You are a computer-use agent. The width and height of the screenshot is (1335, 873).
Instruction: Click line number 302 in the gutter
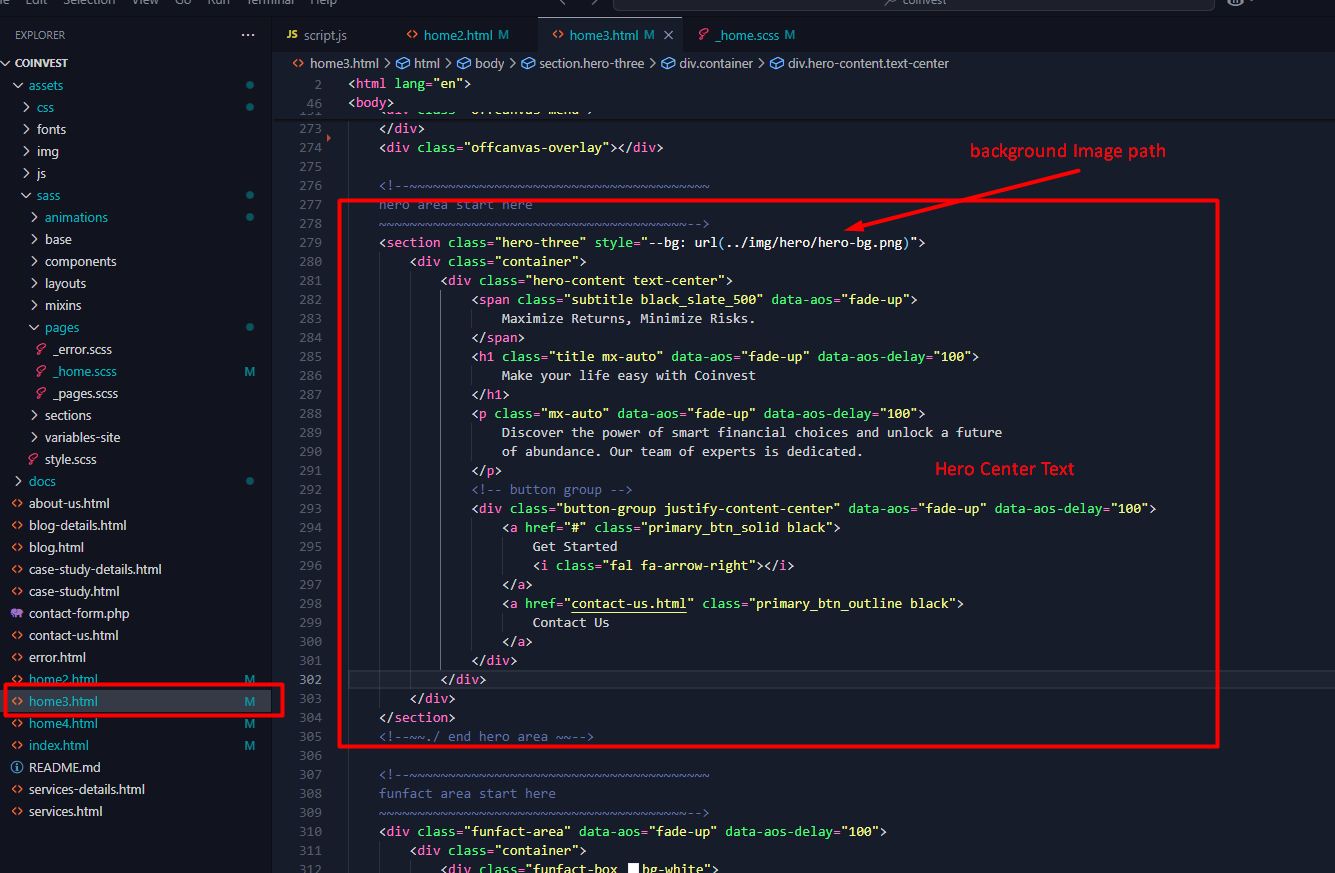pyautogui.click(x=310, y=679)
